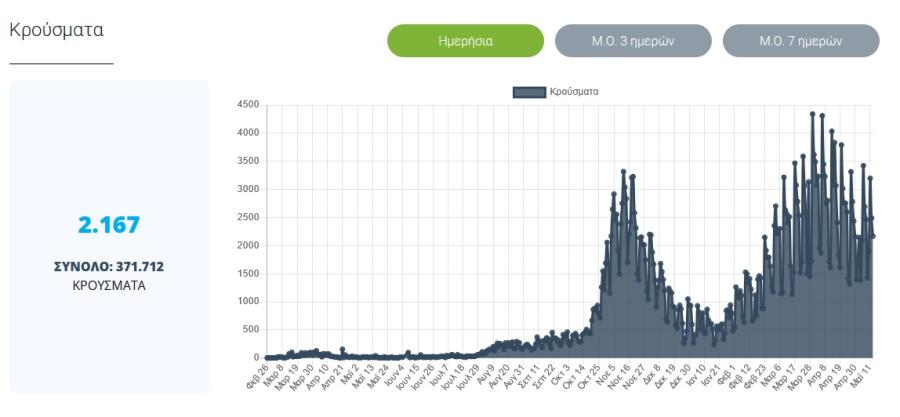Switch to Μ.Ο. 7 ημερών average
Image resolution: width=900 pixels, height=417 pixels.
[x=801, y=41]
